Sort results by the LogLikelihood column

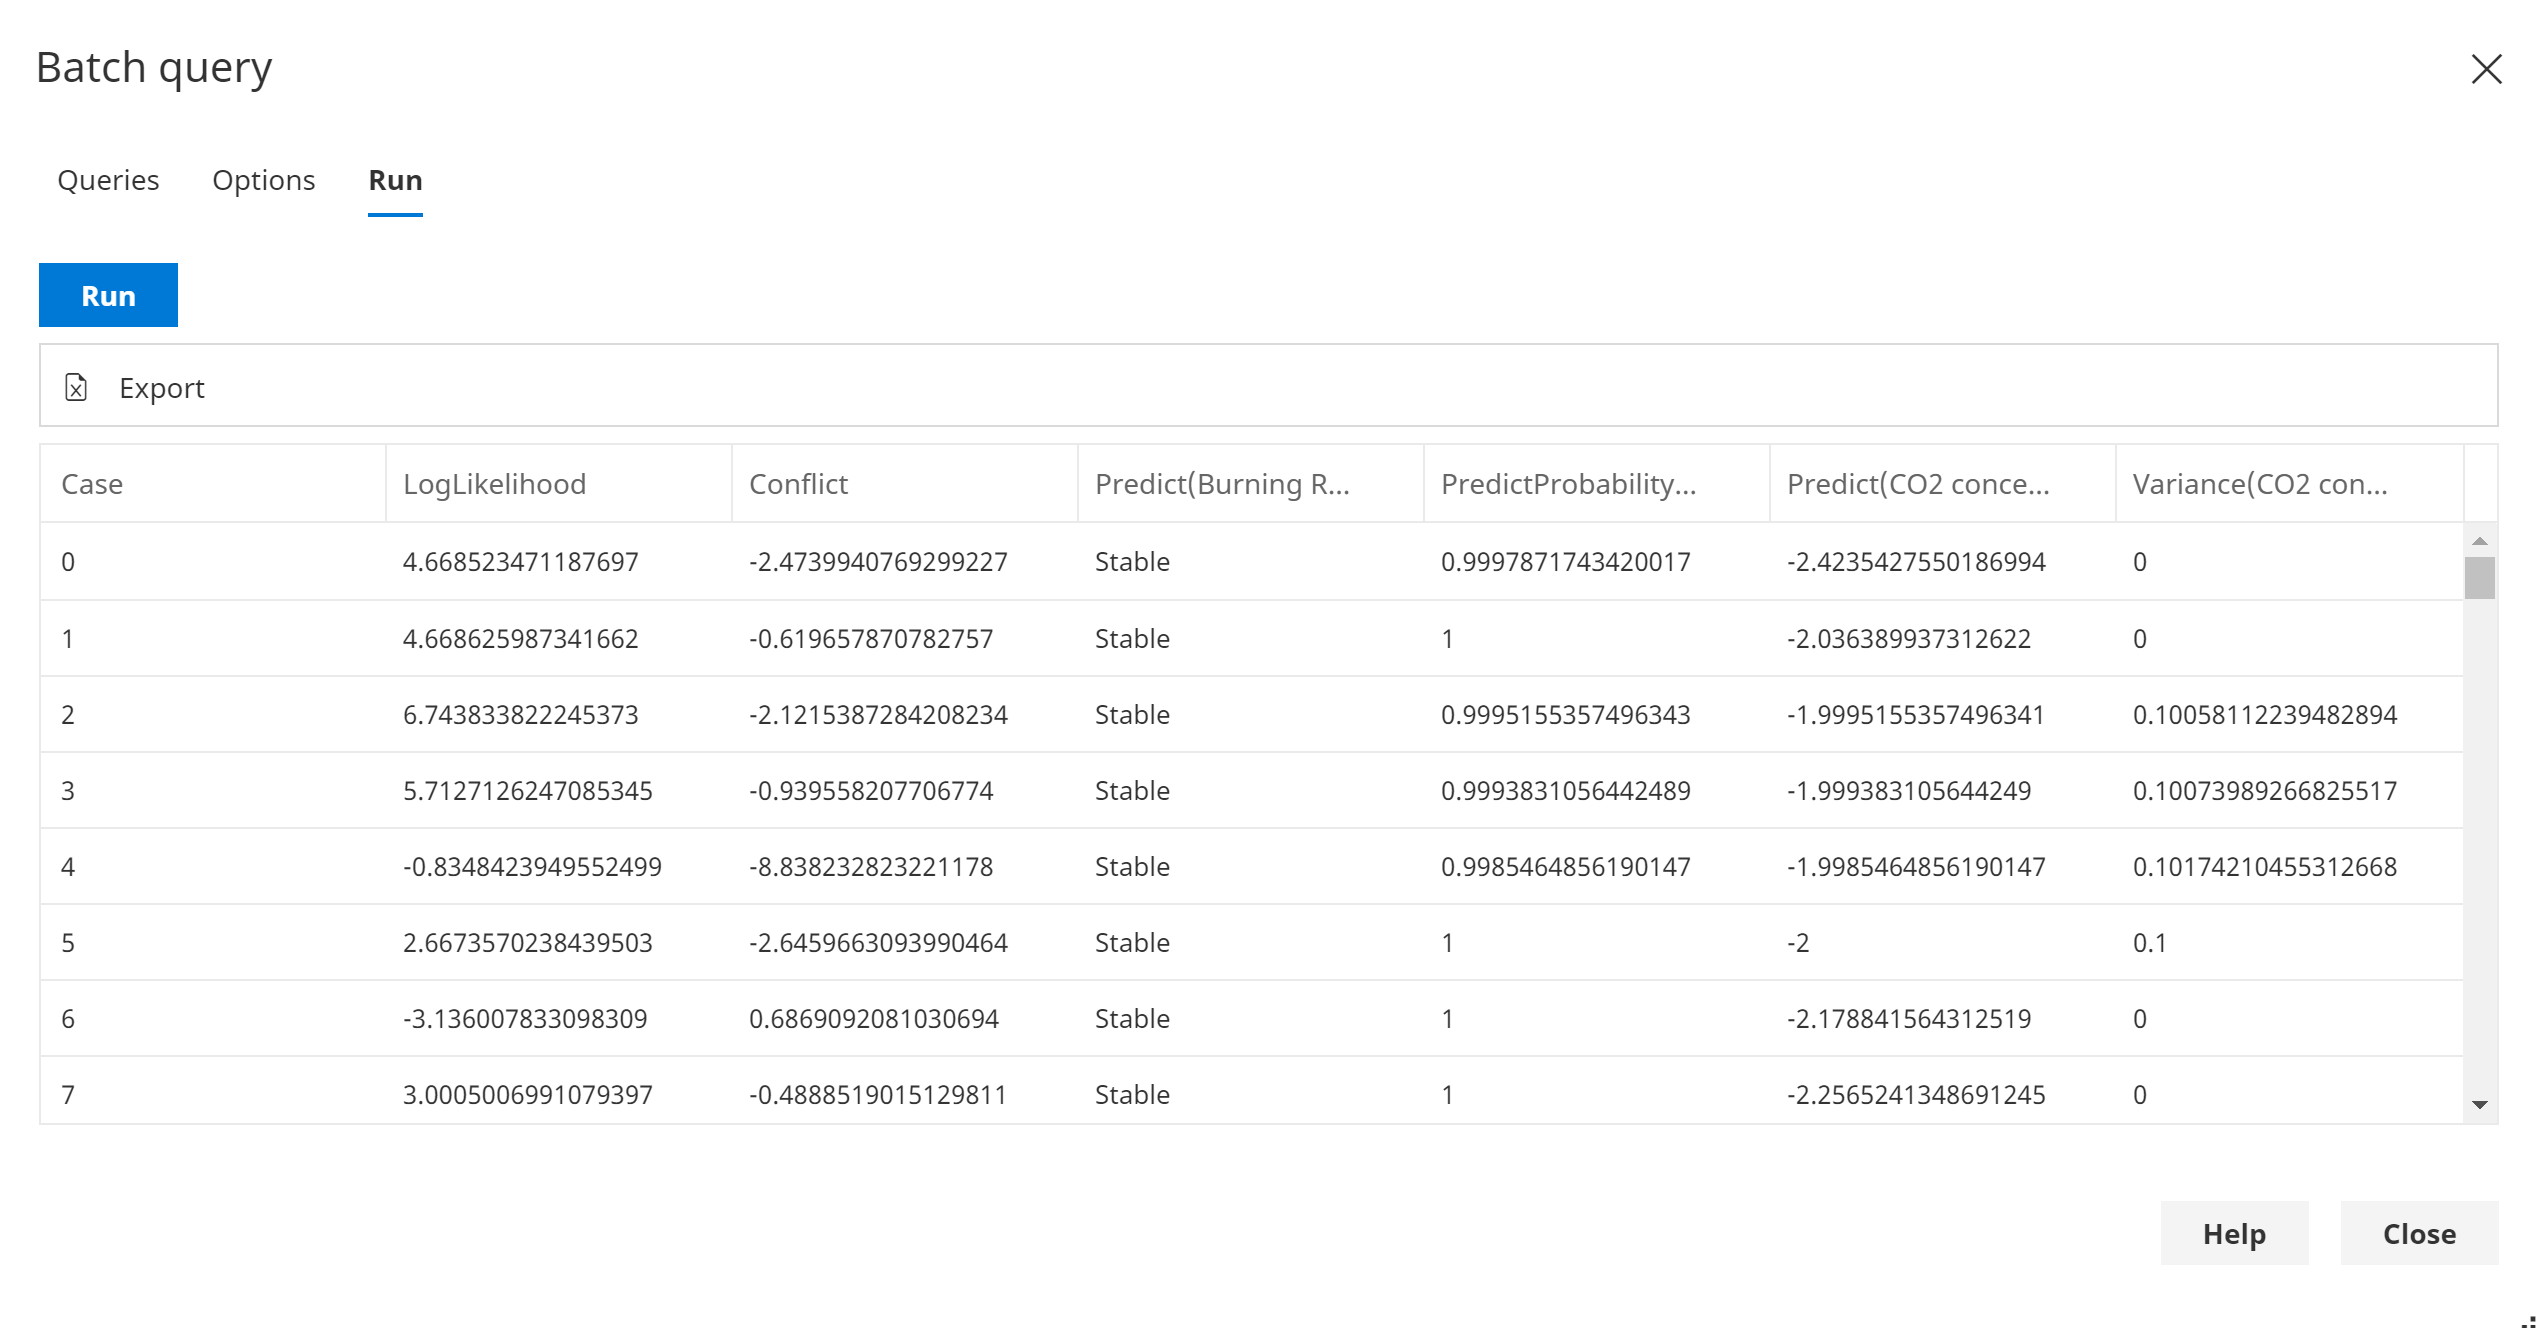(x=494, y=483)
